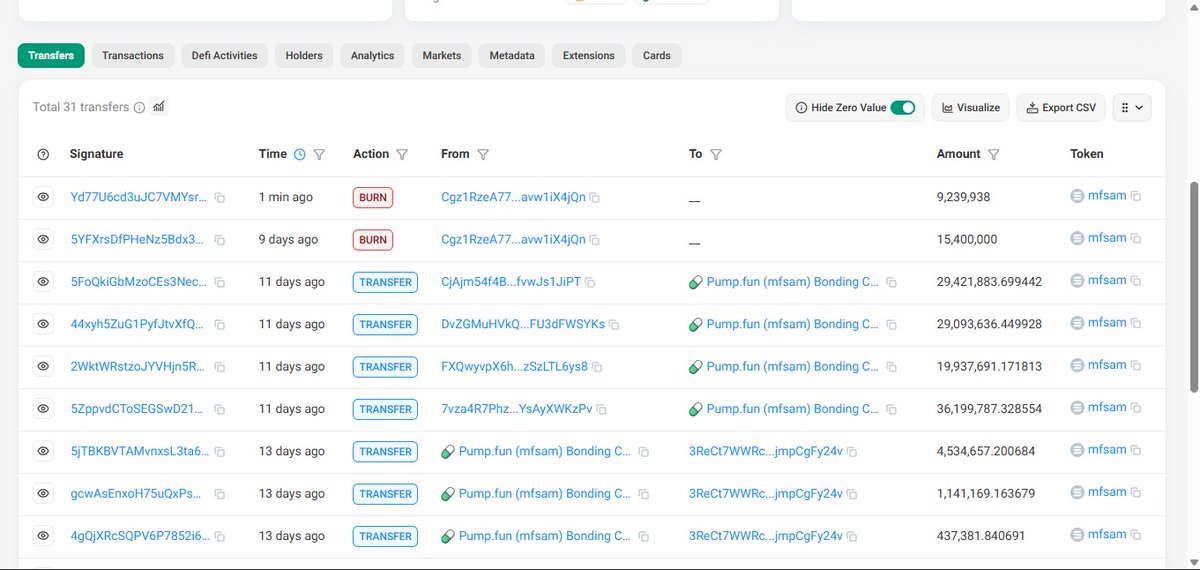Click the page vertical scrollbar thumb
Image resolution: width=1200 pixels, height=570 pixels.
[1192, 287]
